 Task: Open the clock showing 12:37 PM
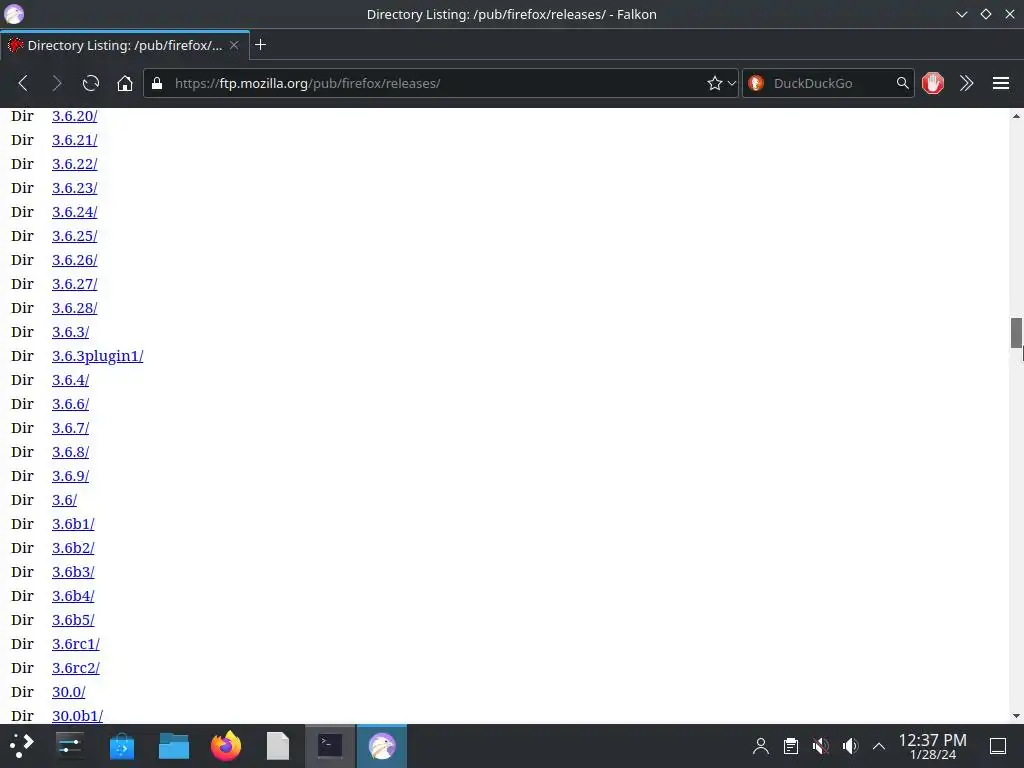[933, 746]
